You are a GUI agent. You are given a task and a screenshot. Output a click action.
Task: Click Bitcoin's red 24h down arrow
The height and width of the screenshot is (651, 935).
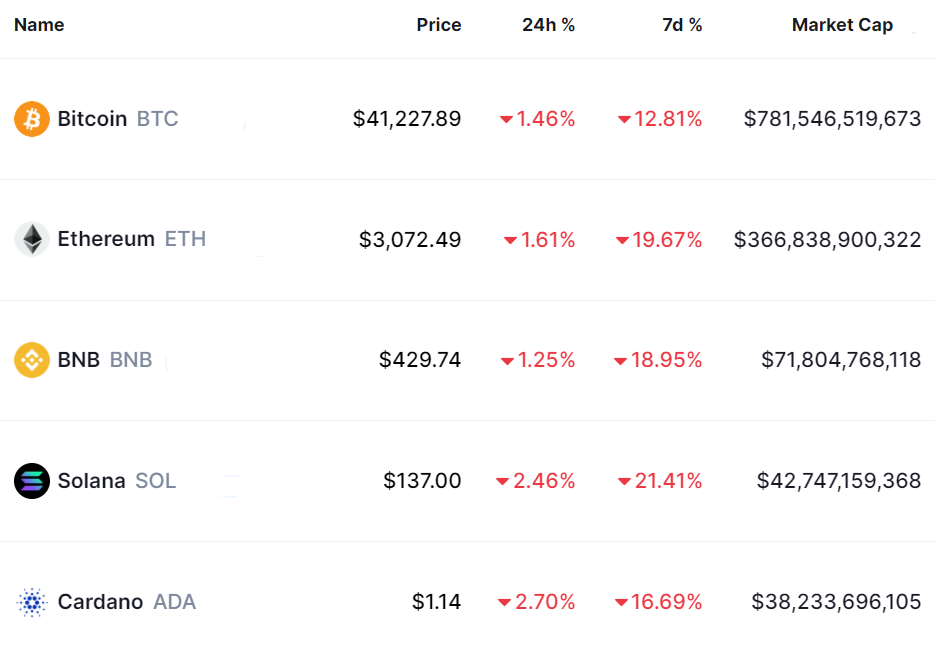(506, 120)
